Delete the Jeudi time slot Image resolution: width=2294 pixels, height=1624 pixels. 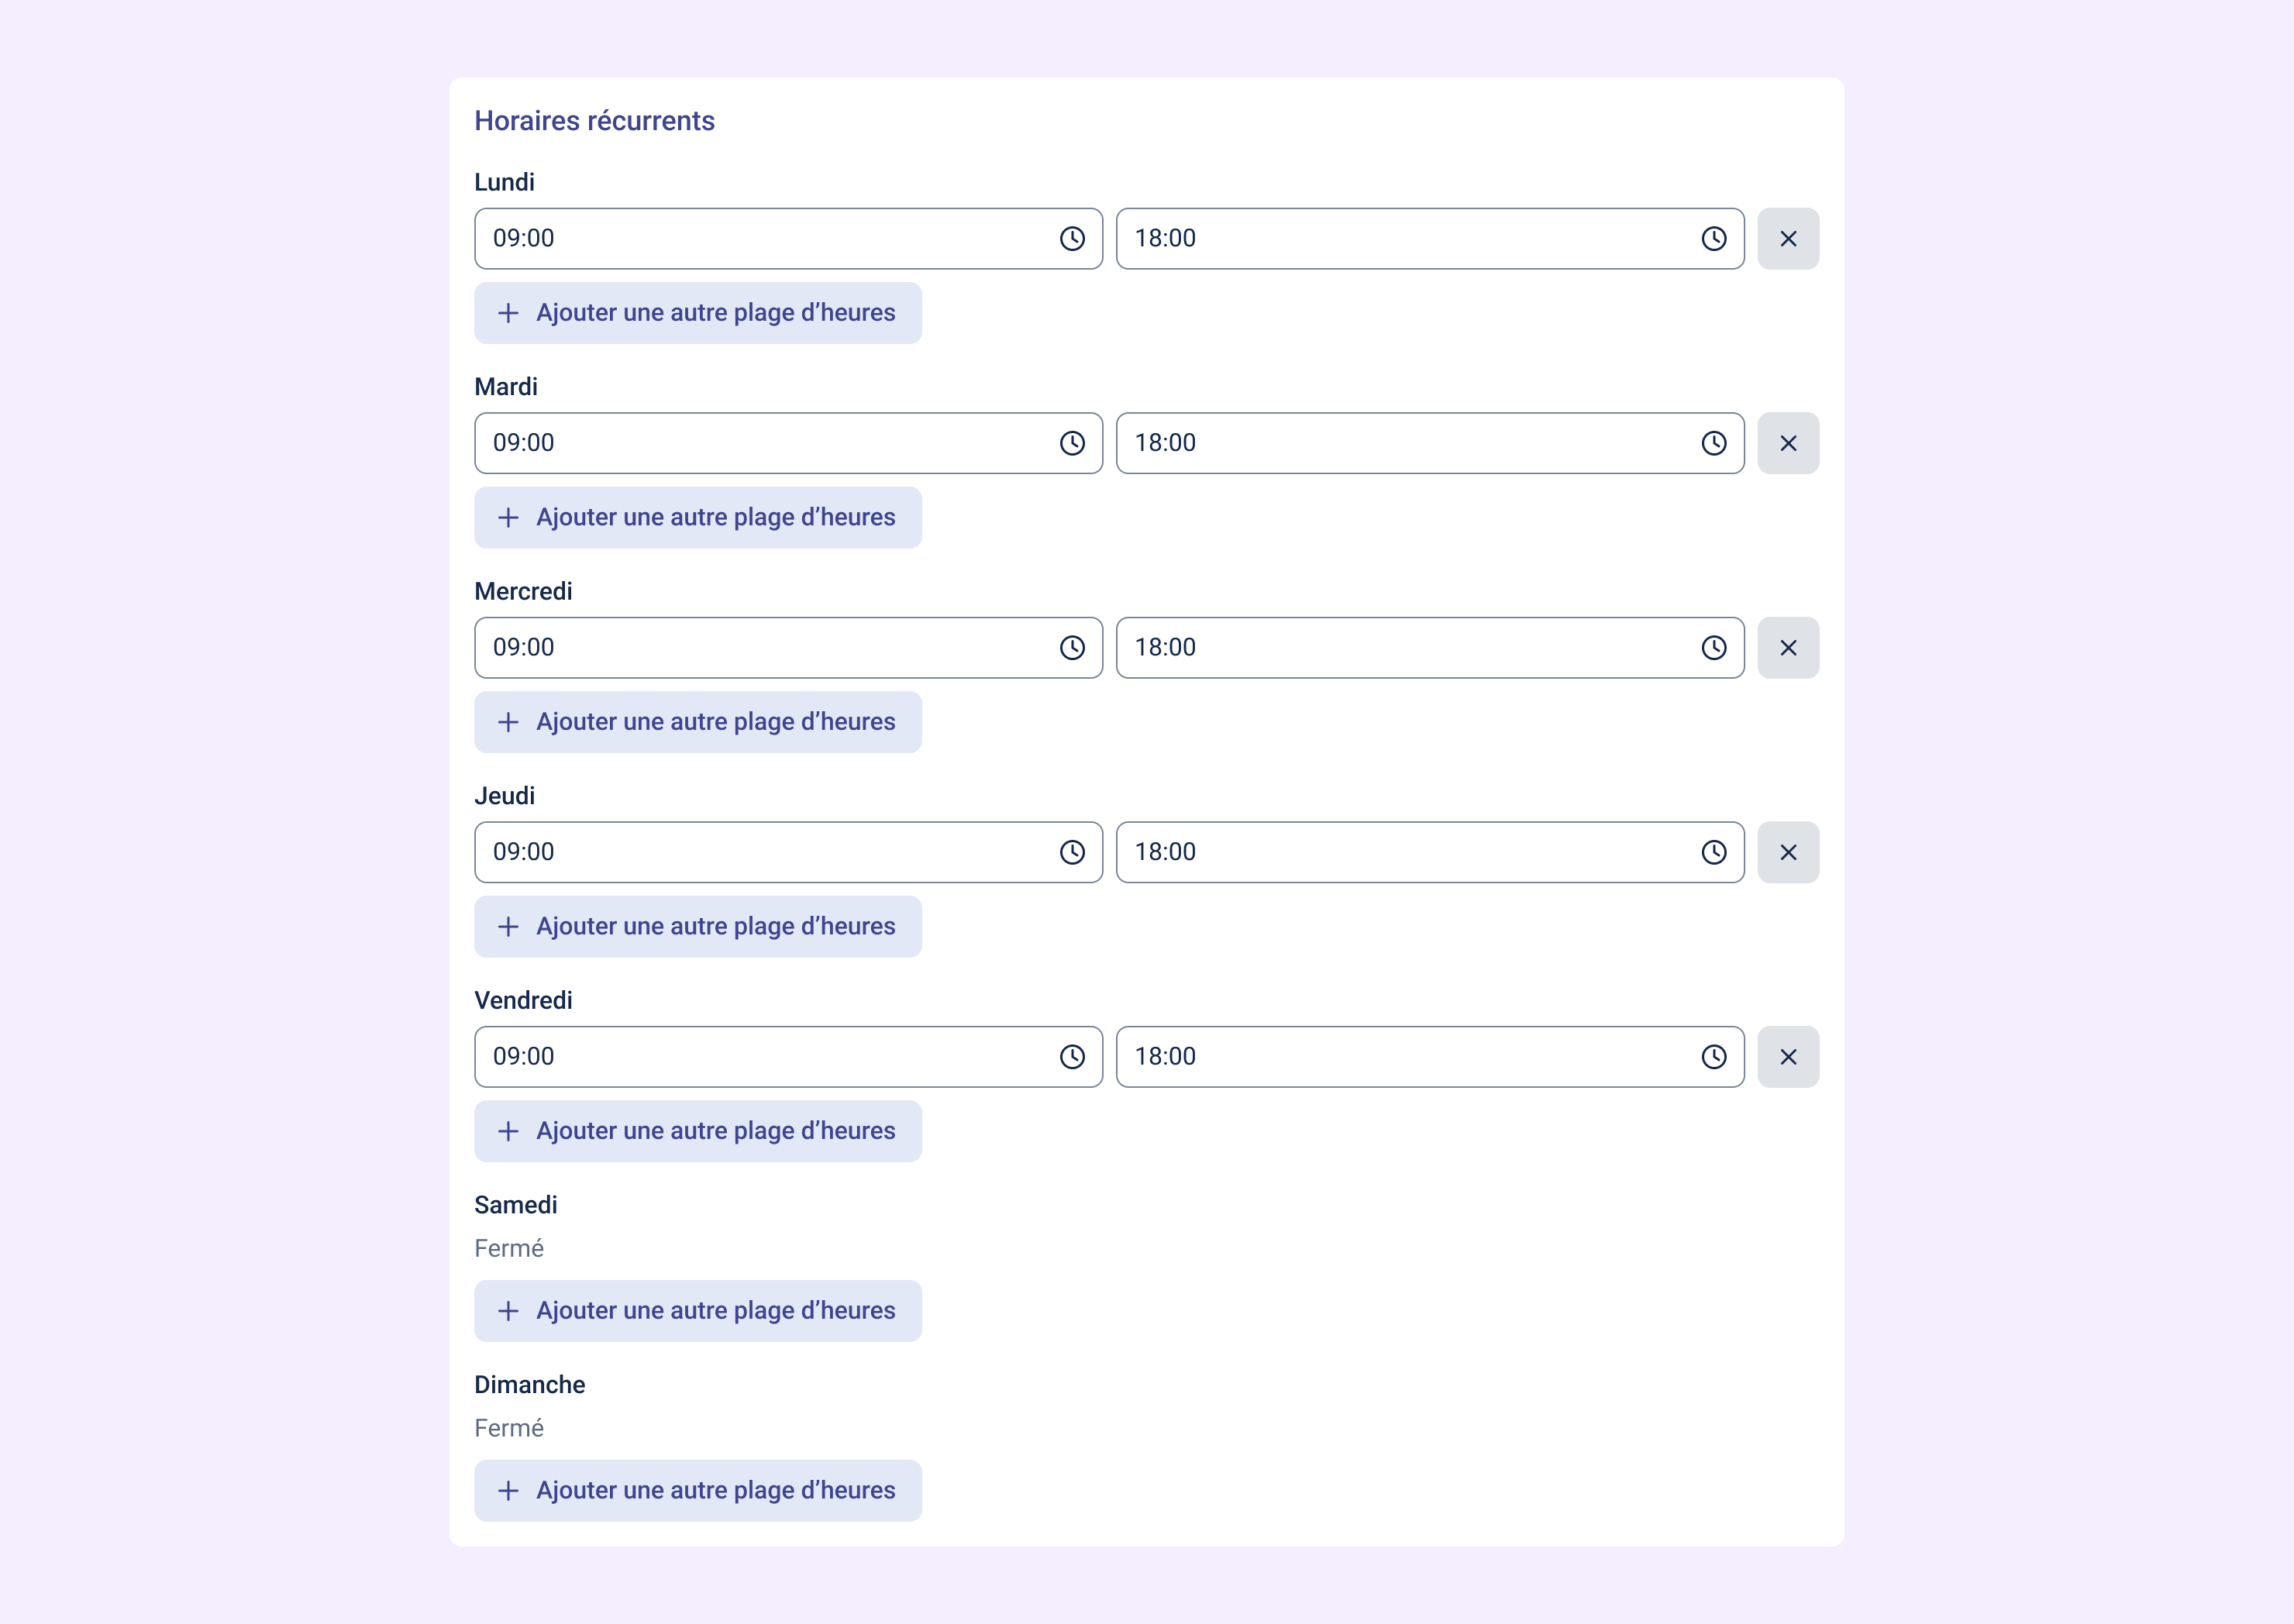pos(1788,852)
